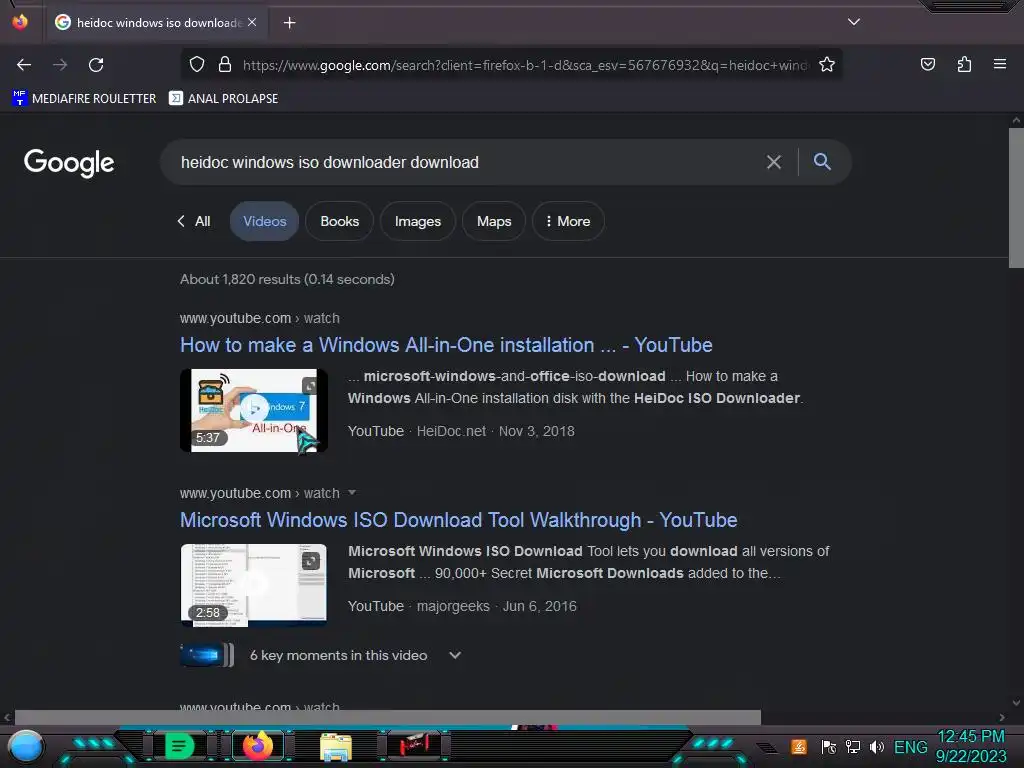The width and height of the screenshot is (1024, 768).
Task: Click the 'About 1,820 results' text
Action: 287,279
